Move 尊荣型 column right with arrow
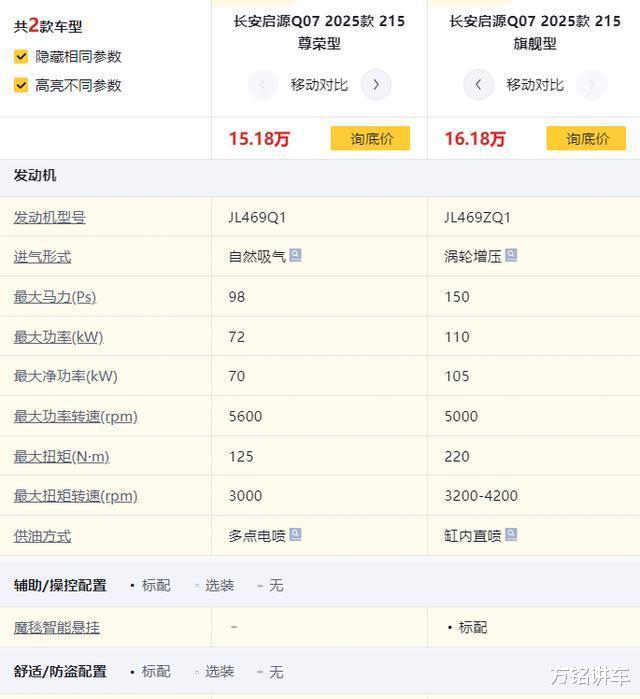Image resolution: width=640 pixels, height=699 pixels. [x=376, y=84]
